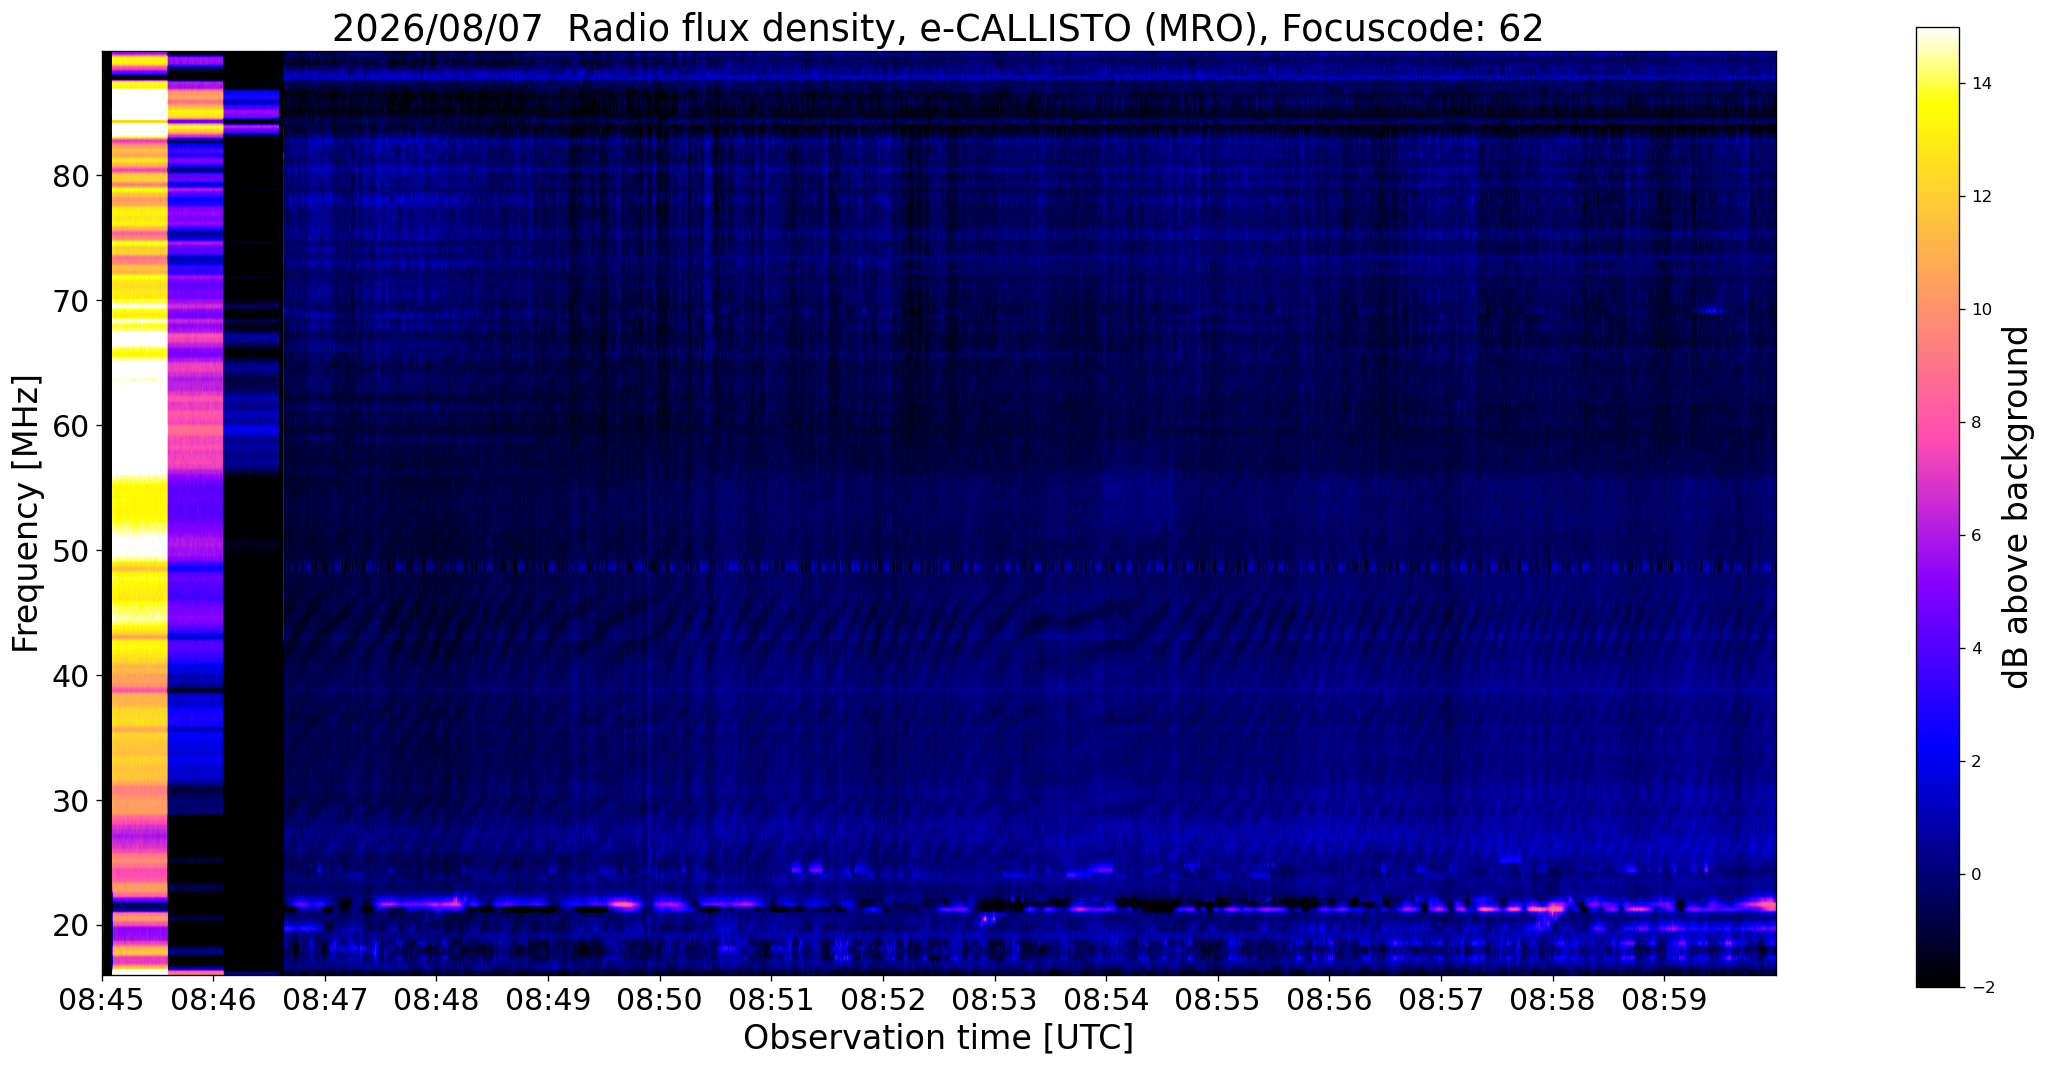Click the 08:53 time axis label
This screenshot has width=2047, height=1067.
995,999
